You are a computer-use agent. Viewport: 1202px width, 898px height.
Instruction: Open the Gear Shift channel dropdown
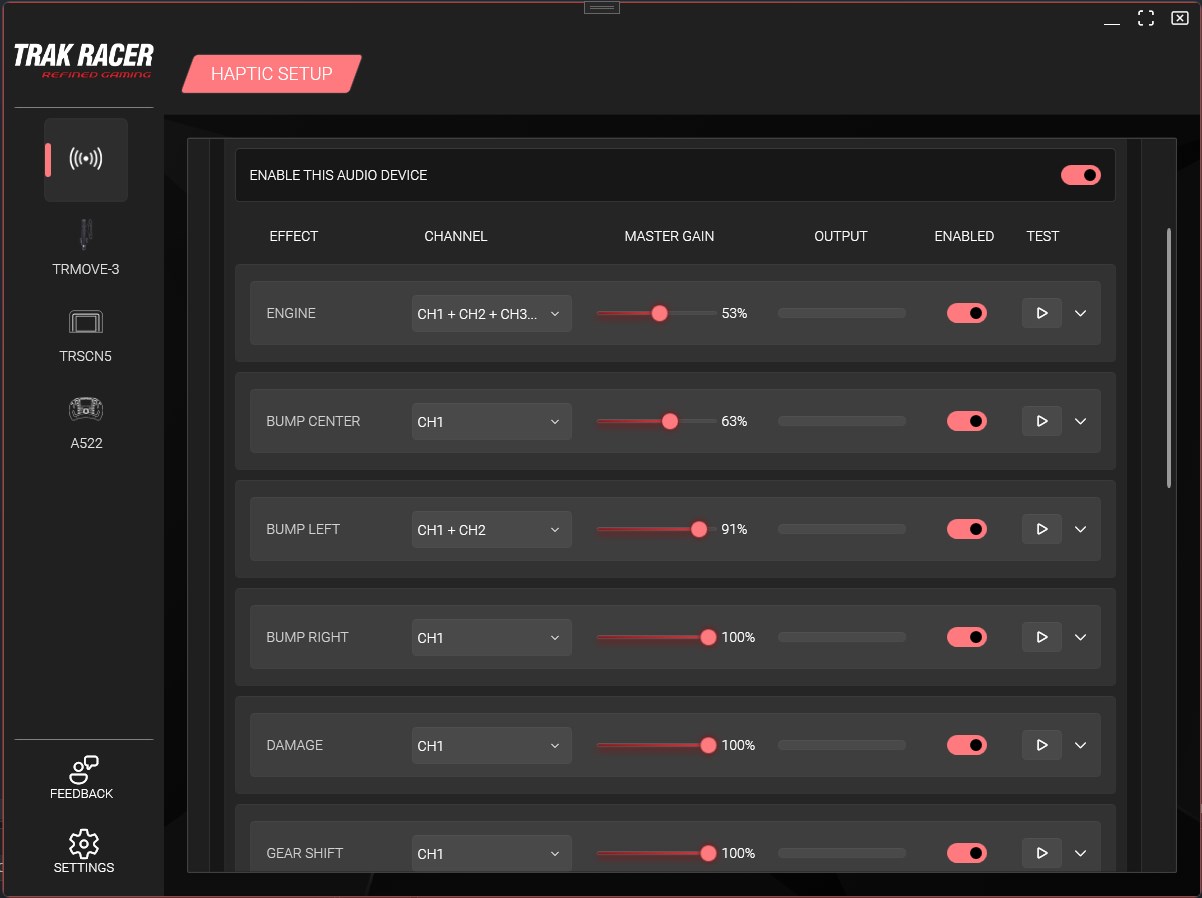tap(492, 853)
